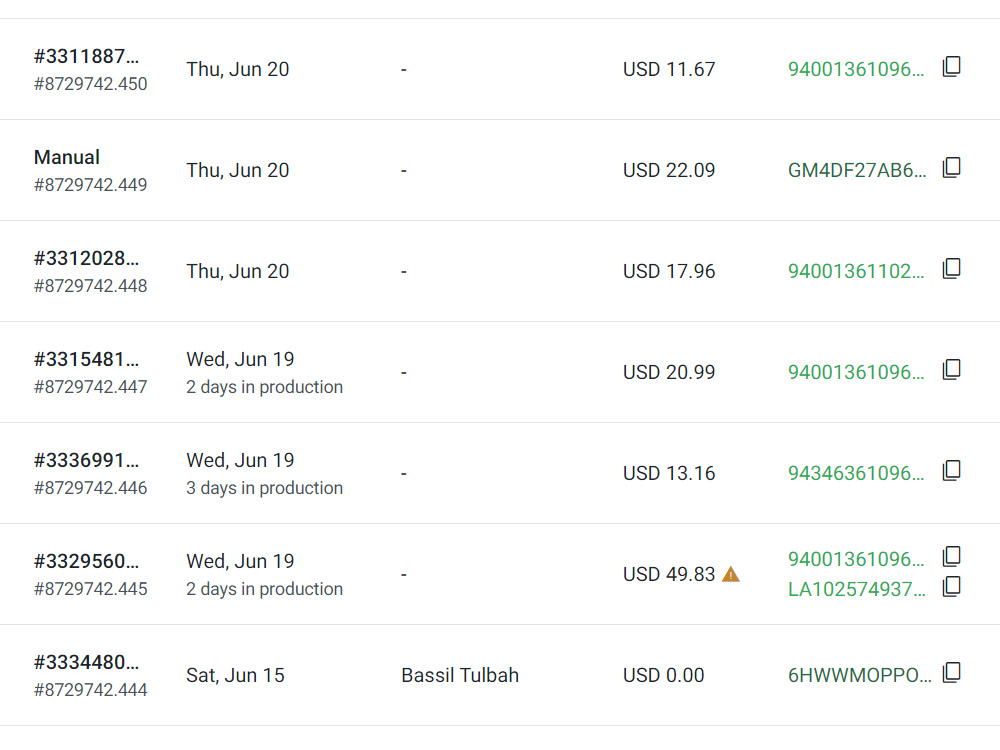Screen dimensions: 1000x750
Task: Copy first tracking number of order #8729742.445
Action: (952, 557)
